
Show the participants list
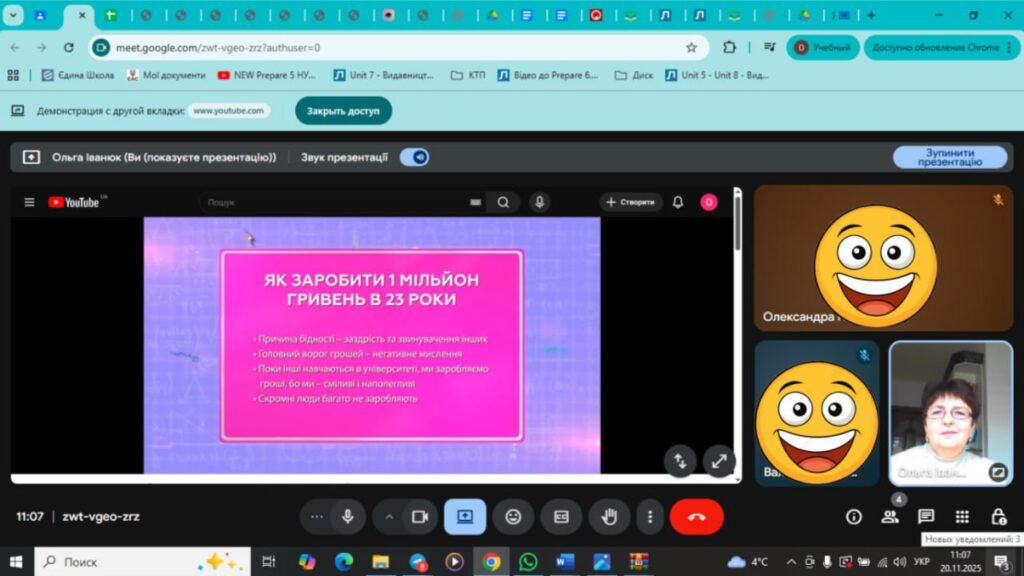889,517
